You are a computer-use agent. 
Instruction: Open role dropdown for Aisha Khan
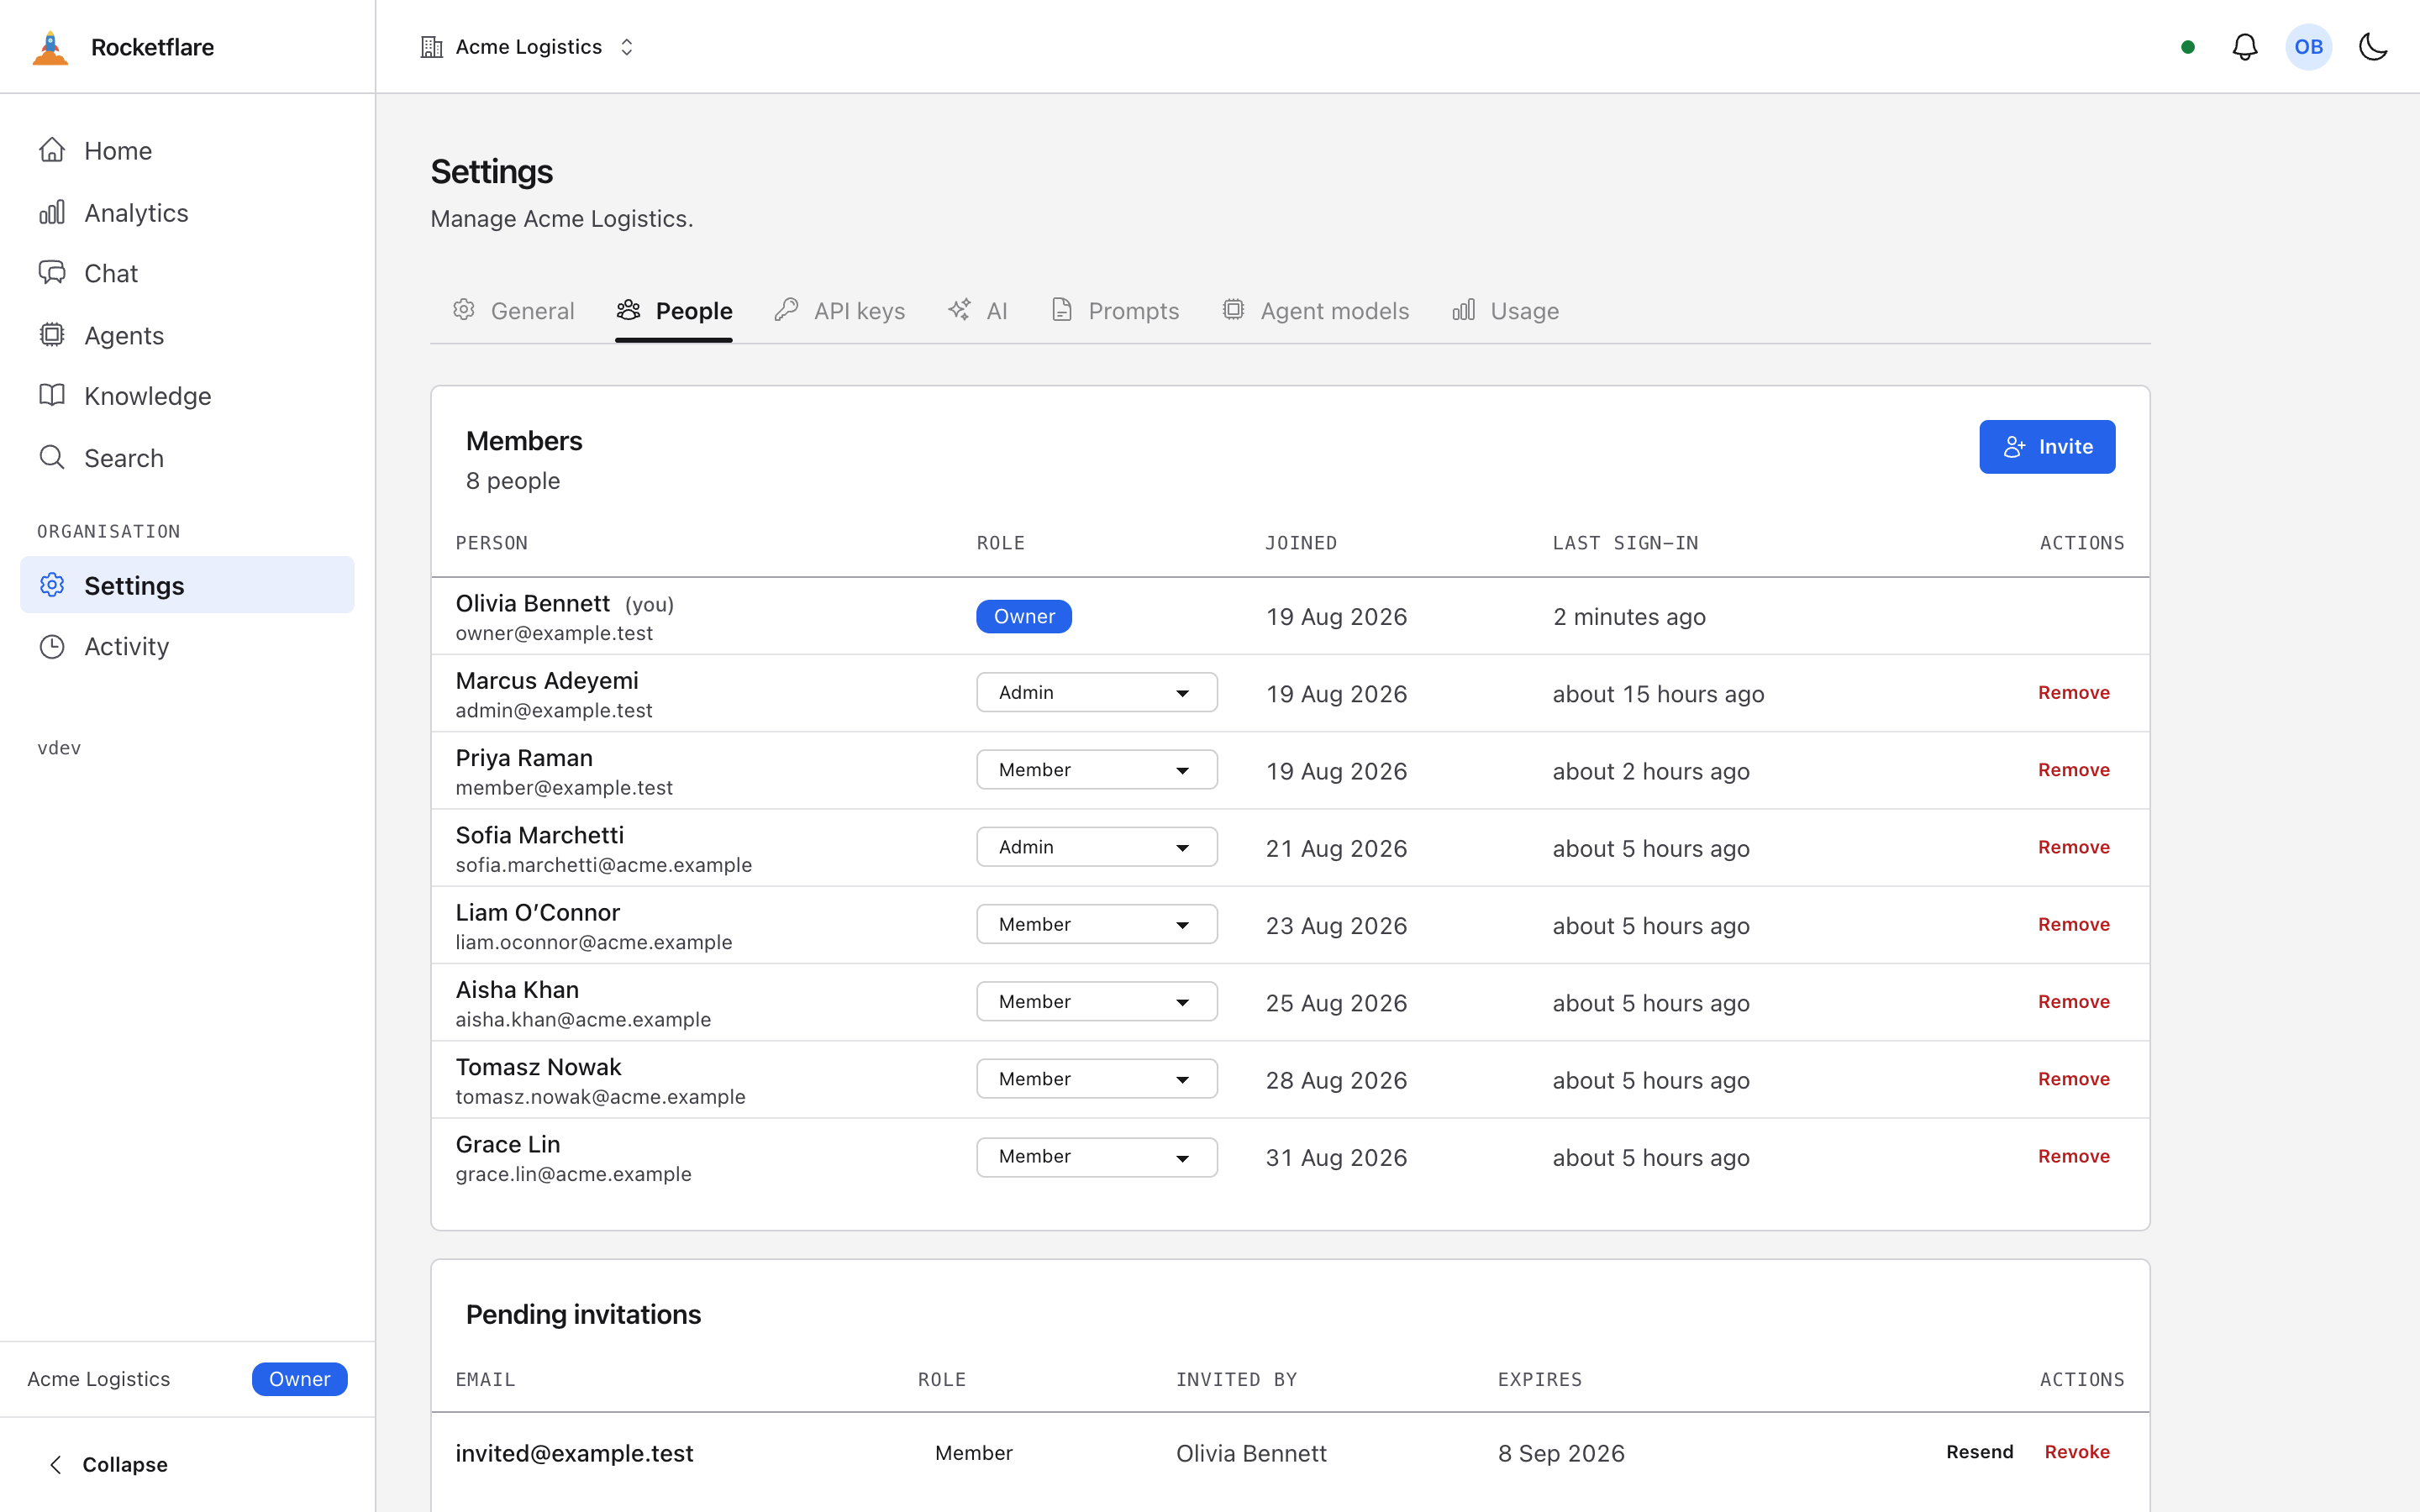tap(1097, 1002)
